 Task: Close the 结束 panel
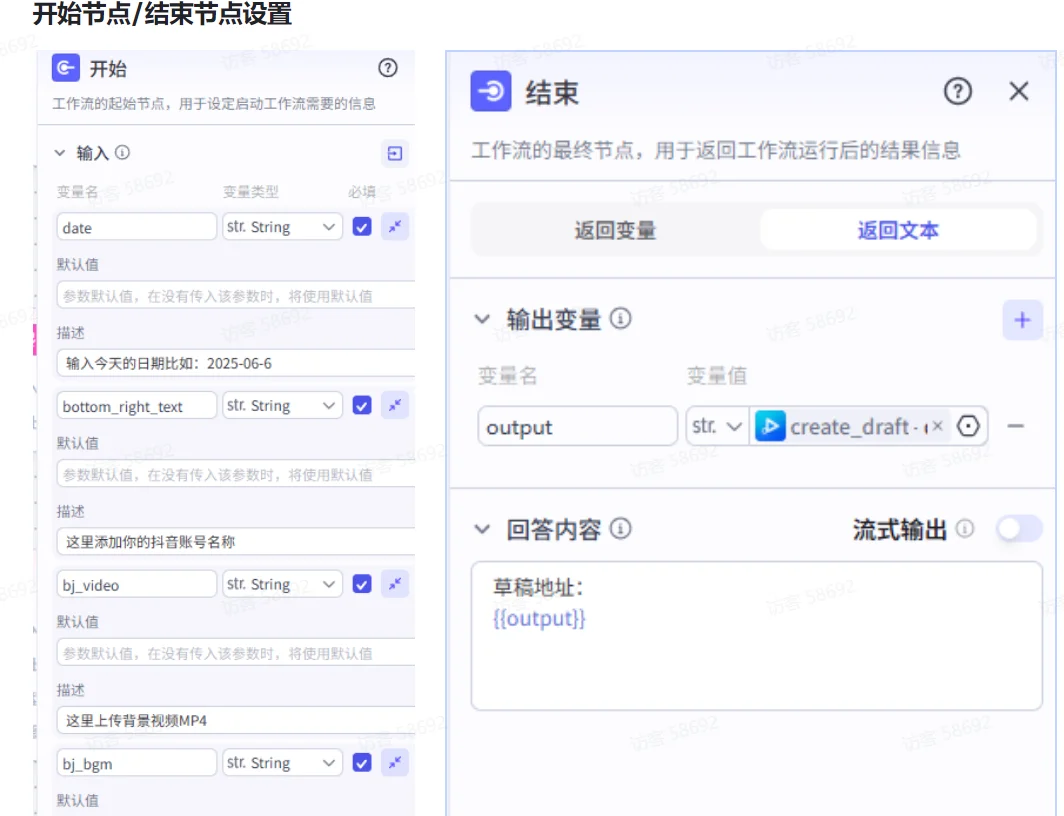1019,91
